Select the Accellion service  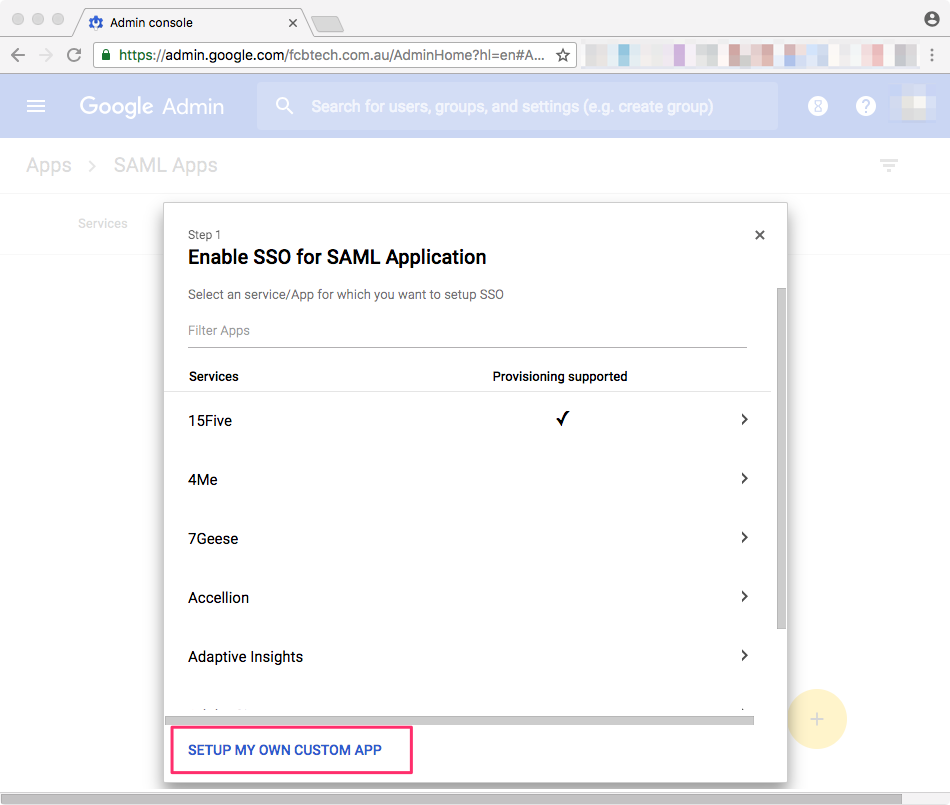tap(218, 598)
